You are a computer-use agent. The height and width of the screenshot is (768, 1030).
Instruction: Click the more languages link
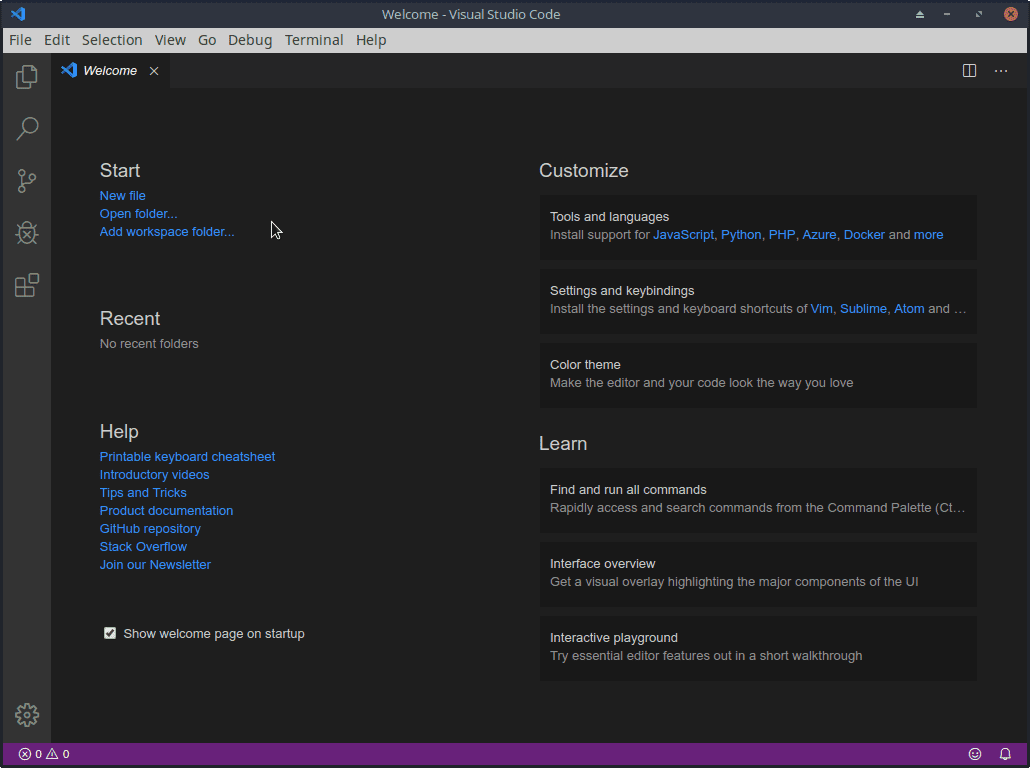point(928,235)
